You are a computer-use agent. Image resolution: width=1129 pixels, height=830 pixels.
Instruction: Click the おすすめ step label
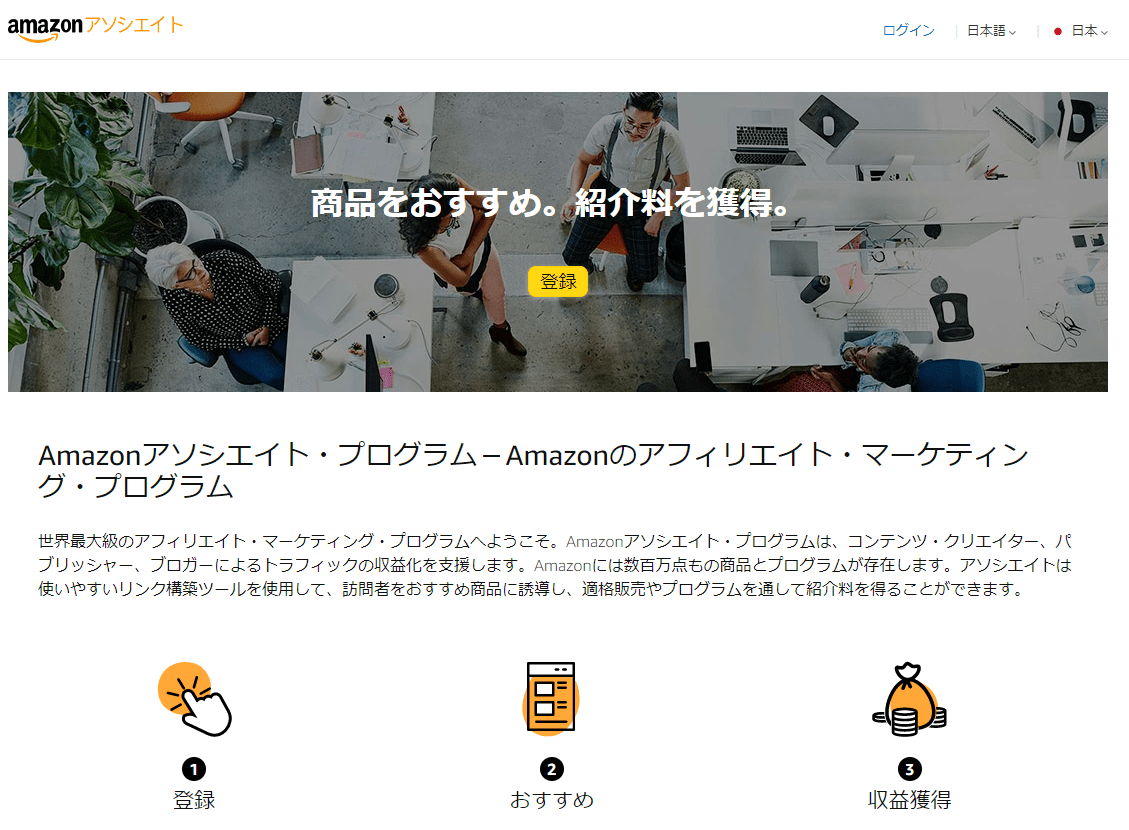click(x=552, y=800)
